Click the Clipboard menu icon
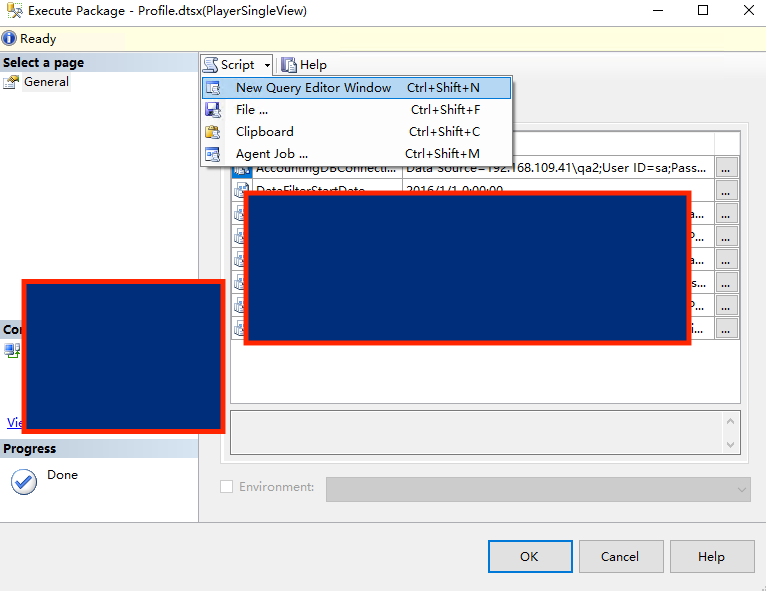The height and width of the screenshot is (591, 766). [x=212, y=132]
